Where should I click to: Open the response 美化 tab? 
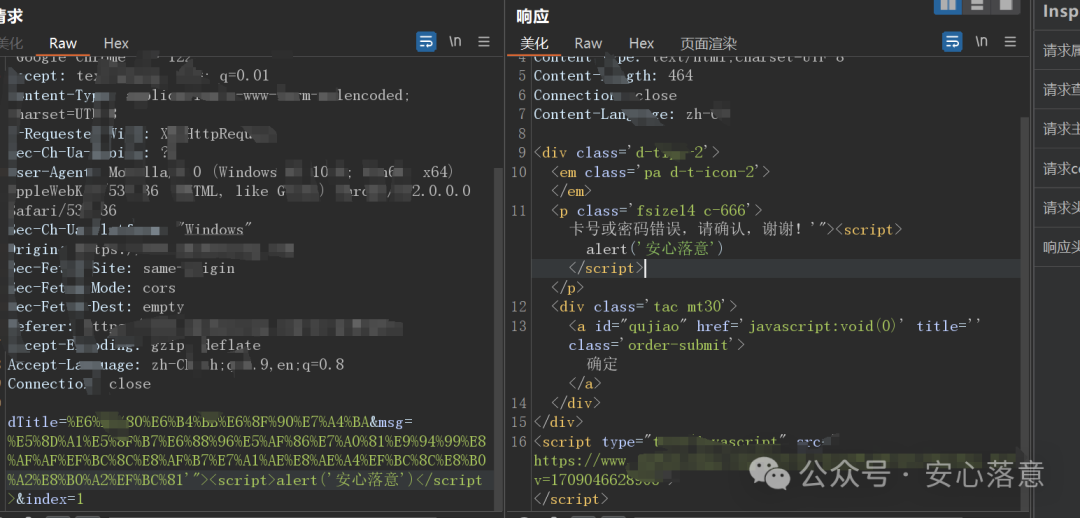[534, 43]
